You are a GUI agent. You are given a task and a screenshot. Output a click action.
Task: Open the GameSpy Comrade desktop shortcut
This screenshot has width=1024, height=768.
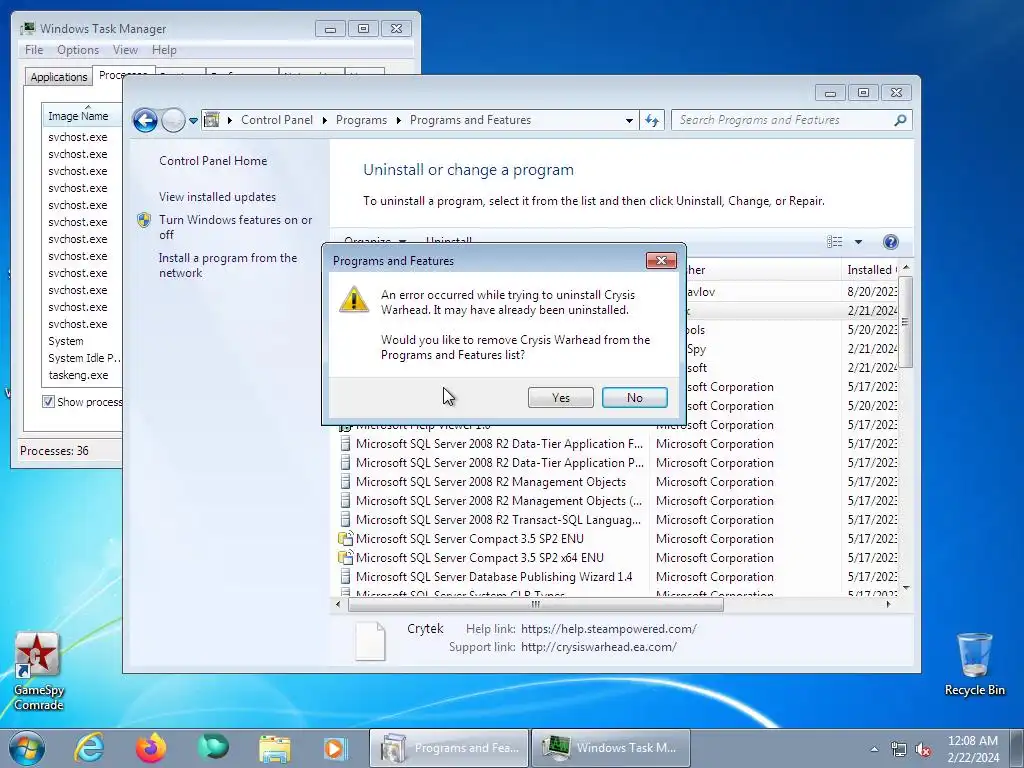point(39,671)
